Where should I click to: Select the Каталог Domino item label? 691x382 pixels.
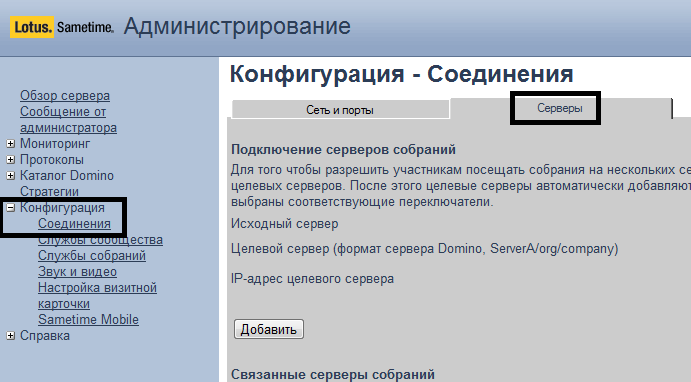[x=67, y=175]
